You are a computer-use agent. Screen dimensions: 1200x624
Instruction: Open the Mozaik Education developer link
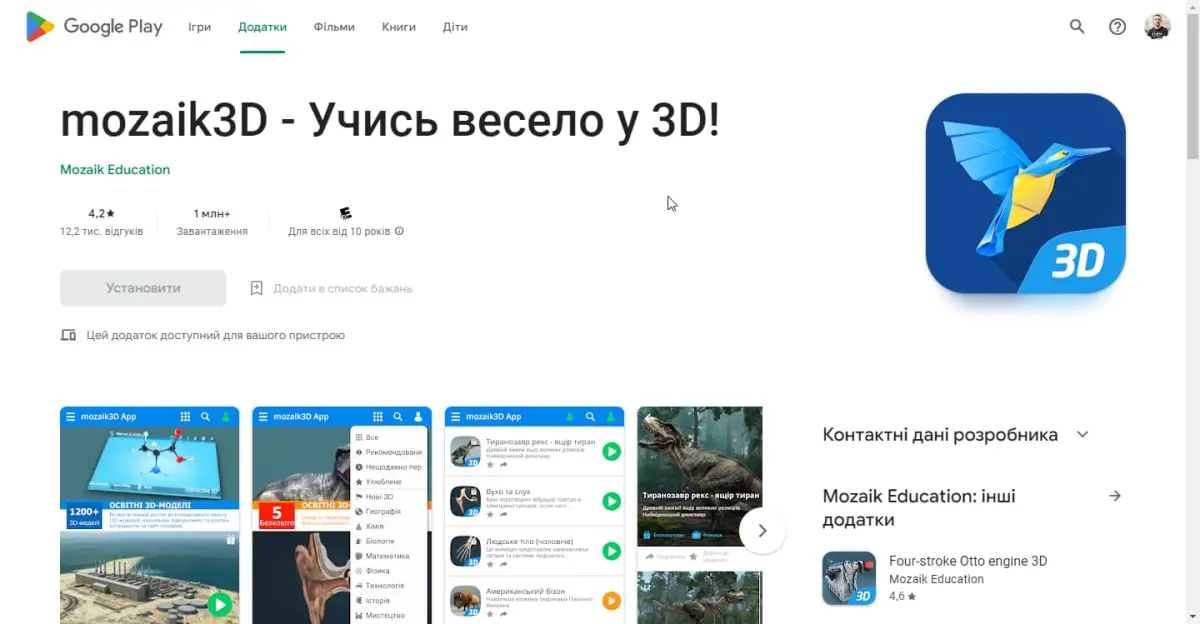(x=115, y=169)
